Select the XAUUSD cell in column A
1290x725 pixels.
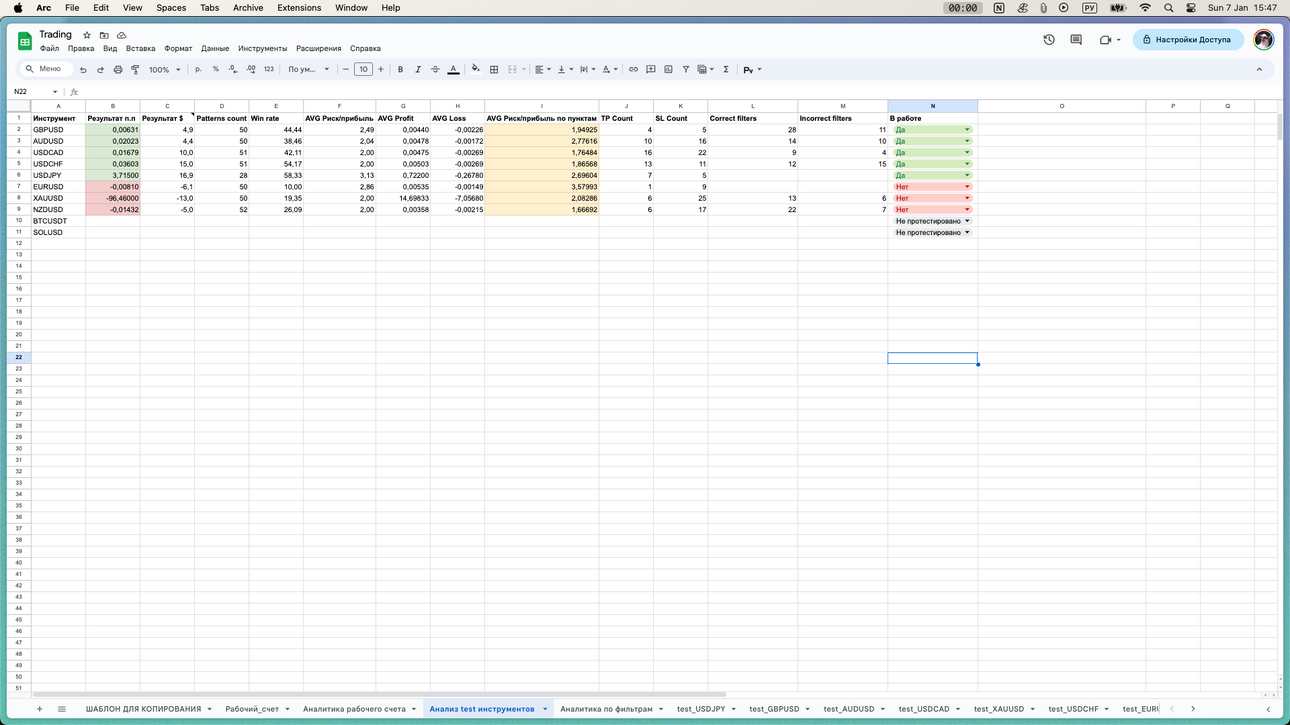[58, 198]
